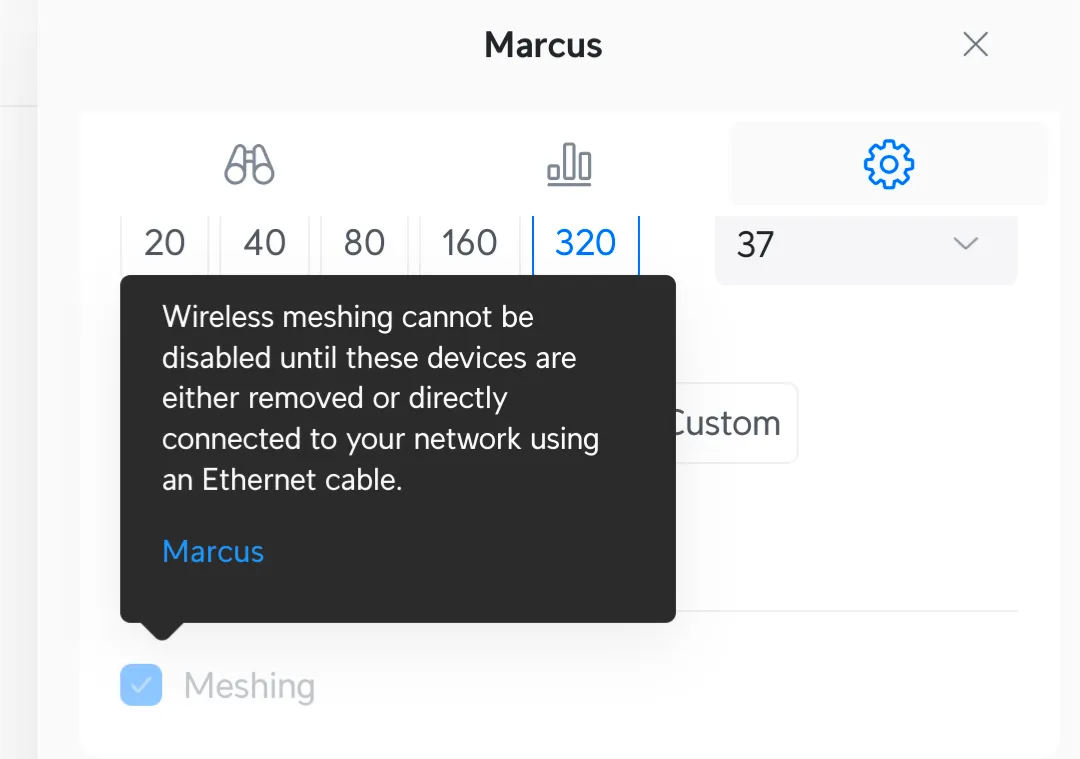Expand the chevron next to 37
Image resolution: width=1080 pixels, height=759 pixels.
pos(964,243)
